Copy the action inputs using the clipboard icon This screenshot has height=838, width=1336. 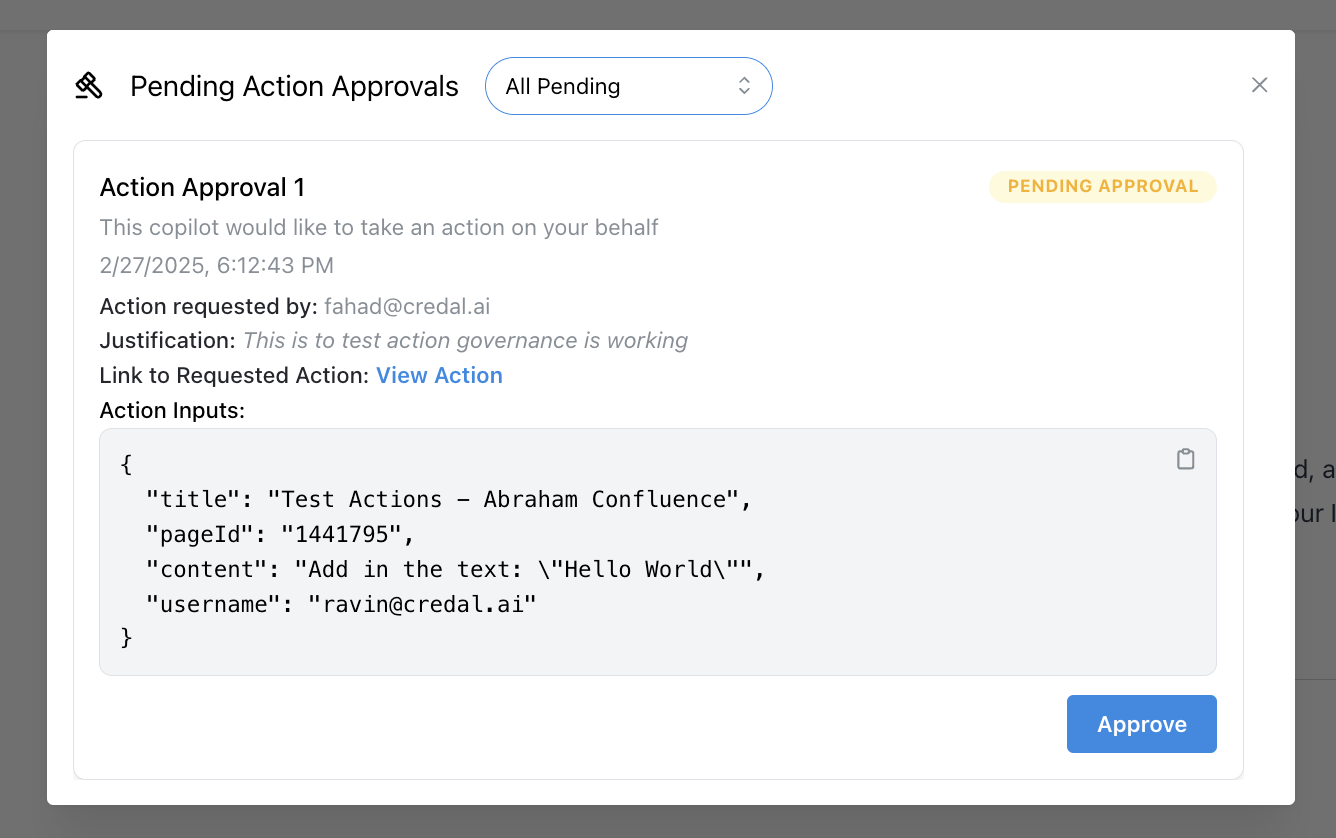coord(1186,458)
